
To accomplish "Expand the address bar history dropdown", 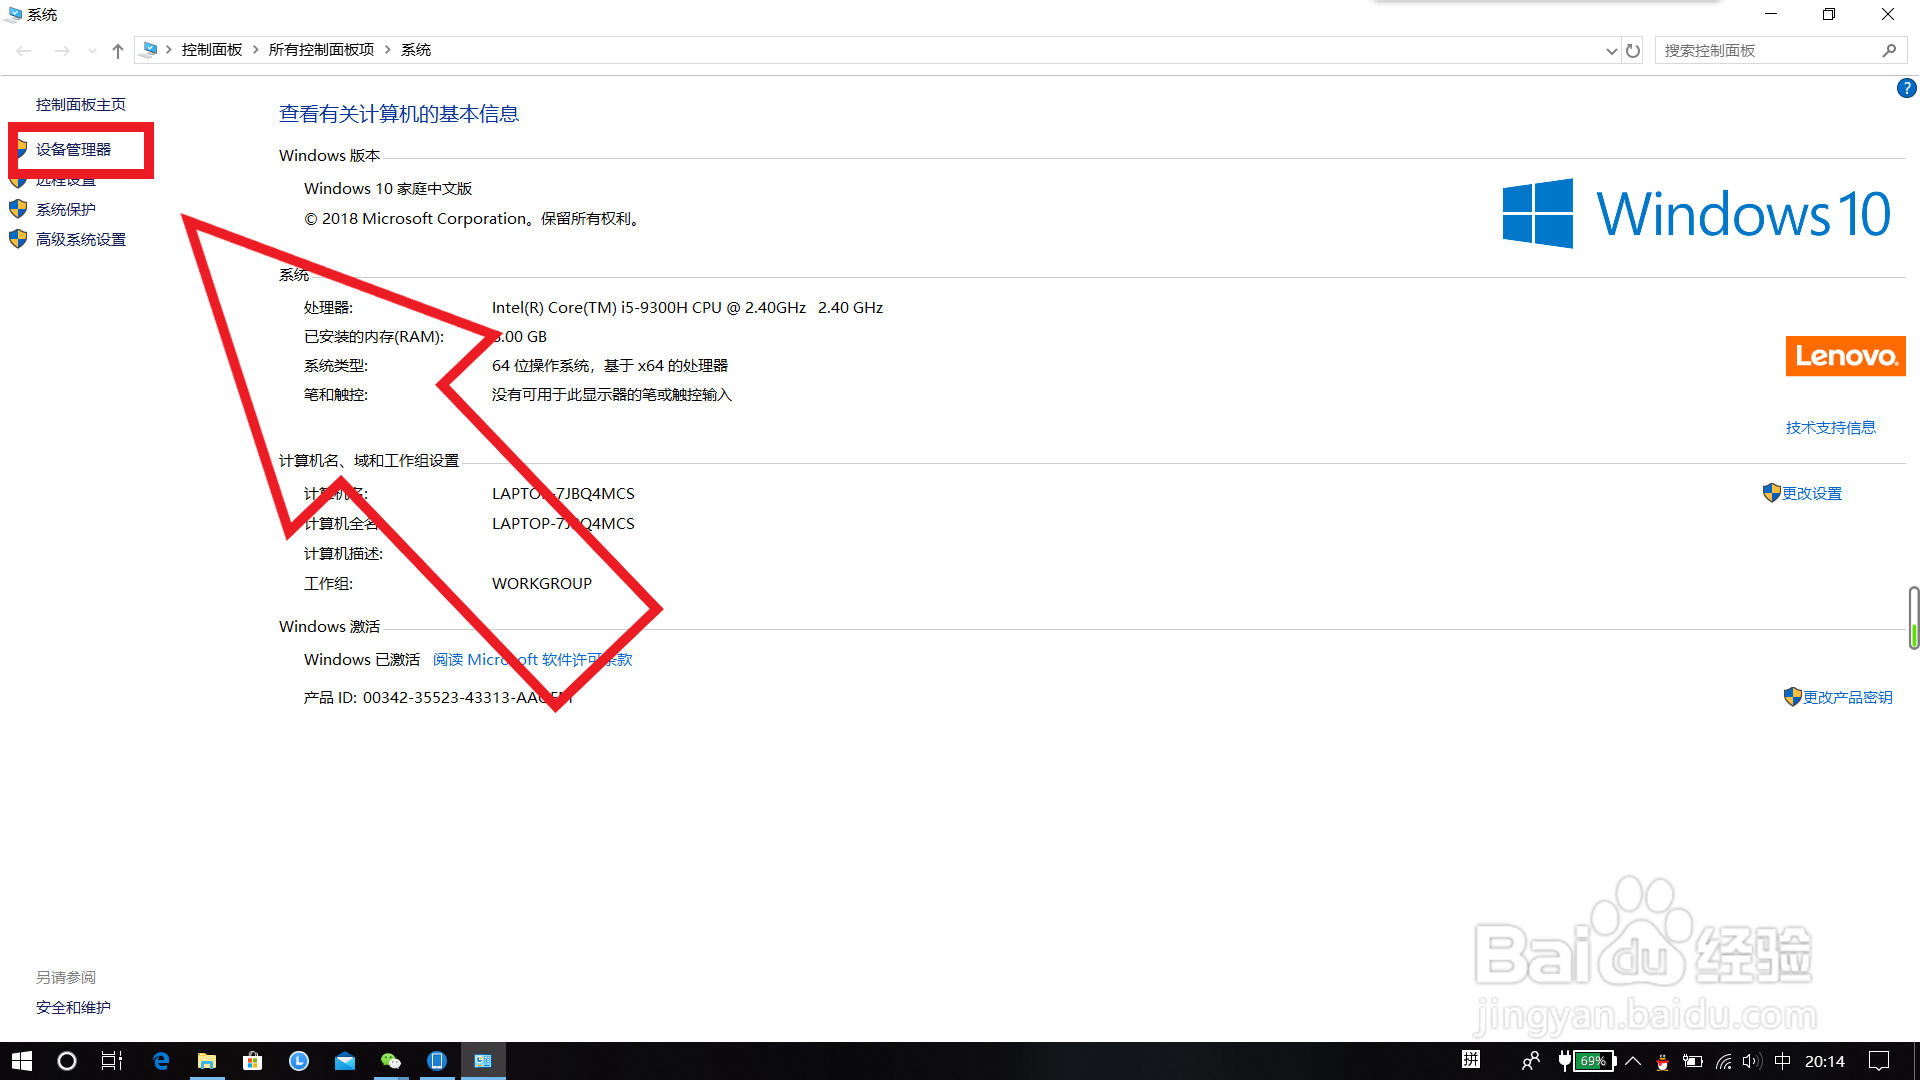I will (1611, 51).
